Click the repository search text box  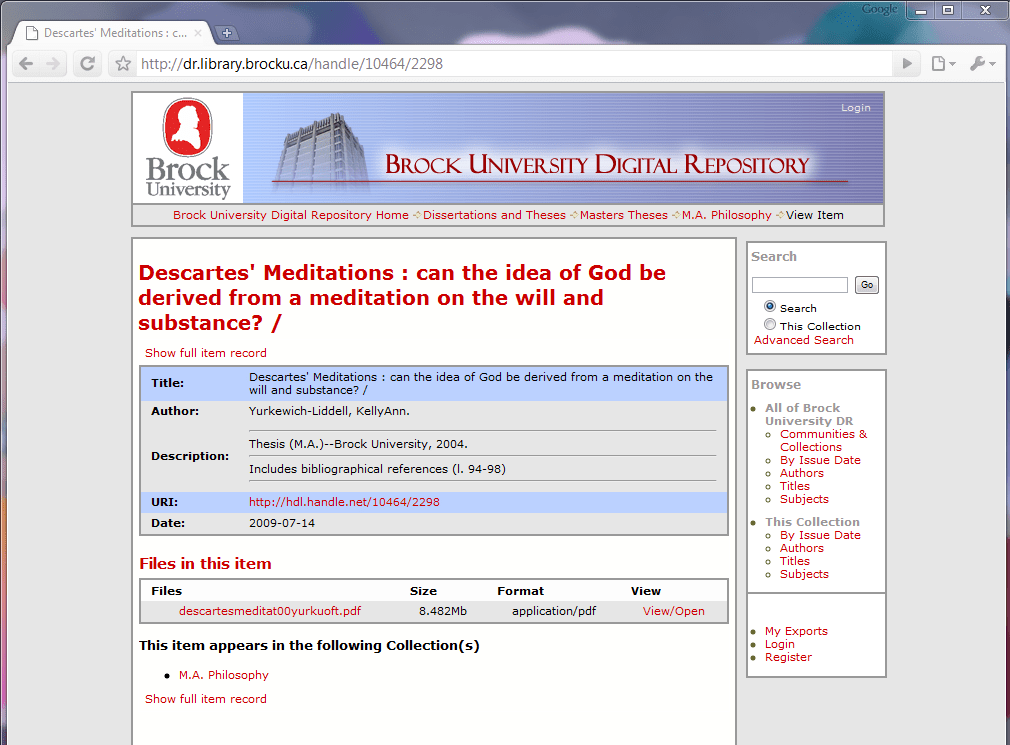click(x=799, y=285)
